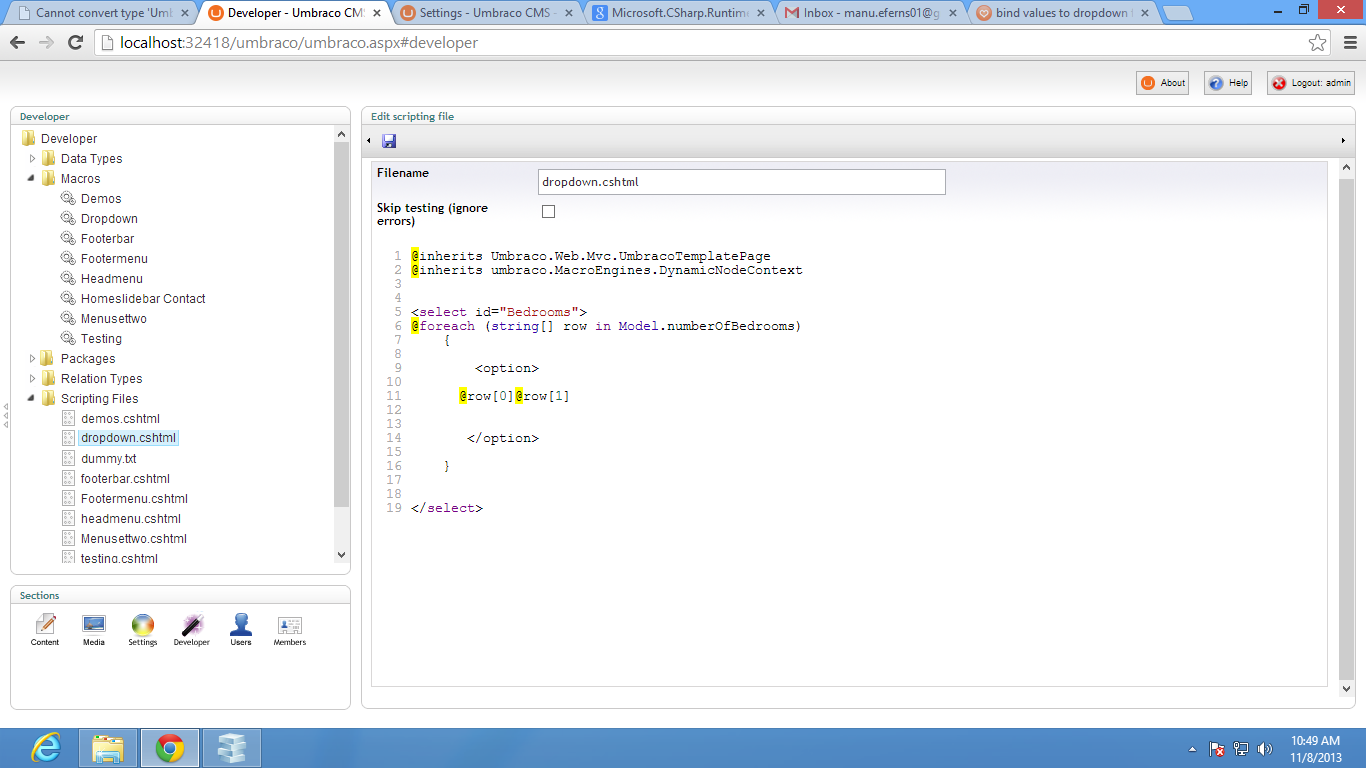Open the Media section icon
Screen dimensions: 1366x768
(94, 630)
